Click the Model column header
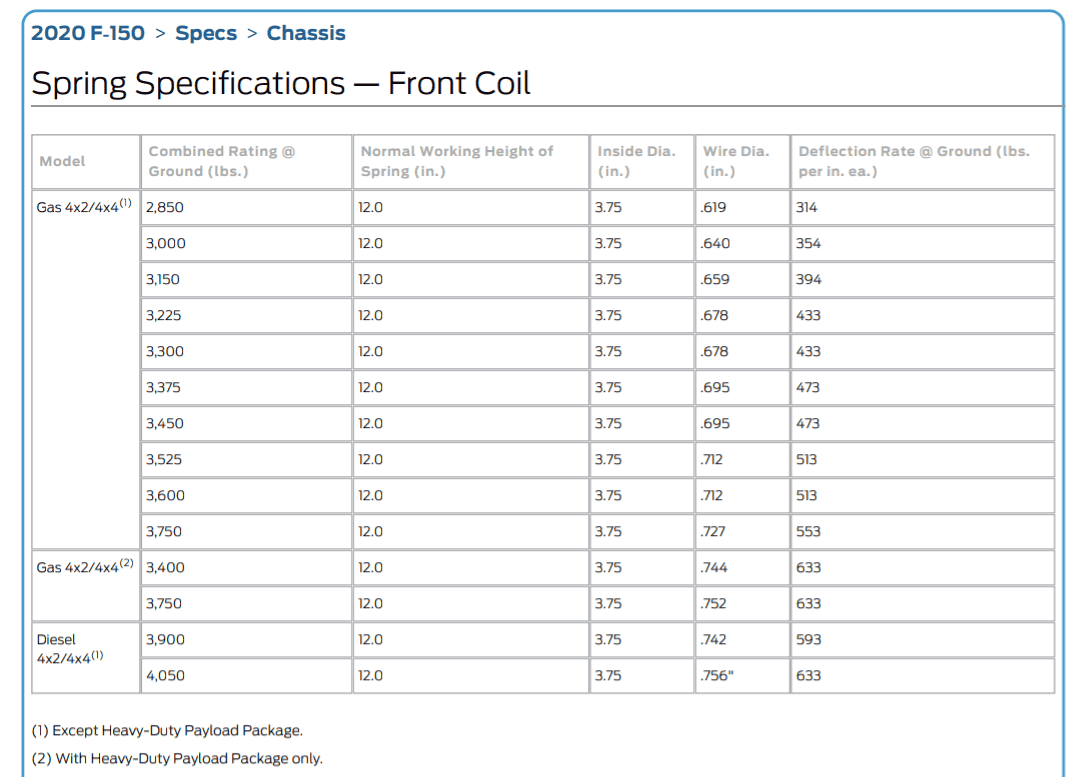Viewport: 1080px width, 777px height. coord(86,161)
